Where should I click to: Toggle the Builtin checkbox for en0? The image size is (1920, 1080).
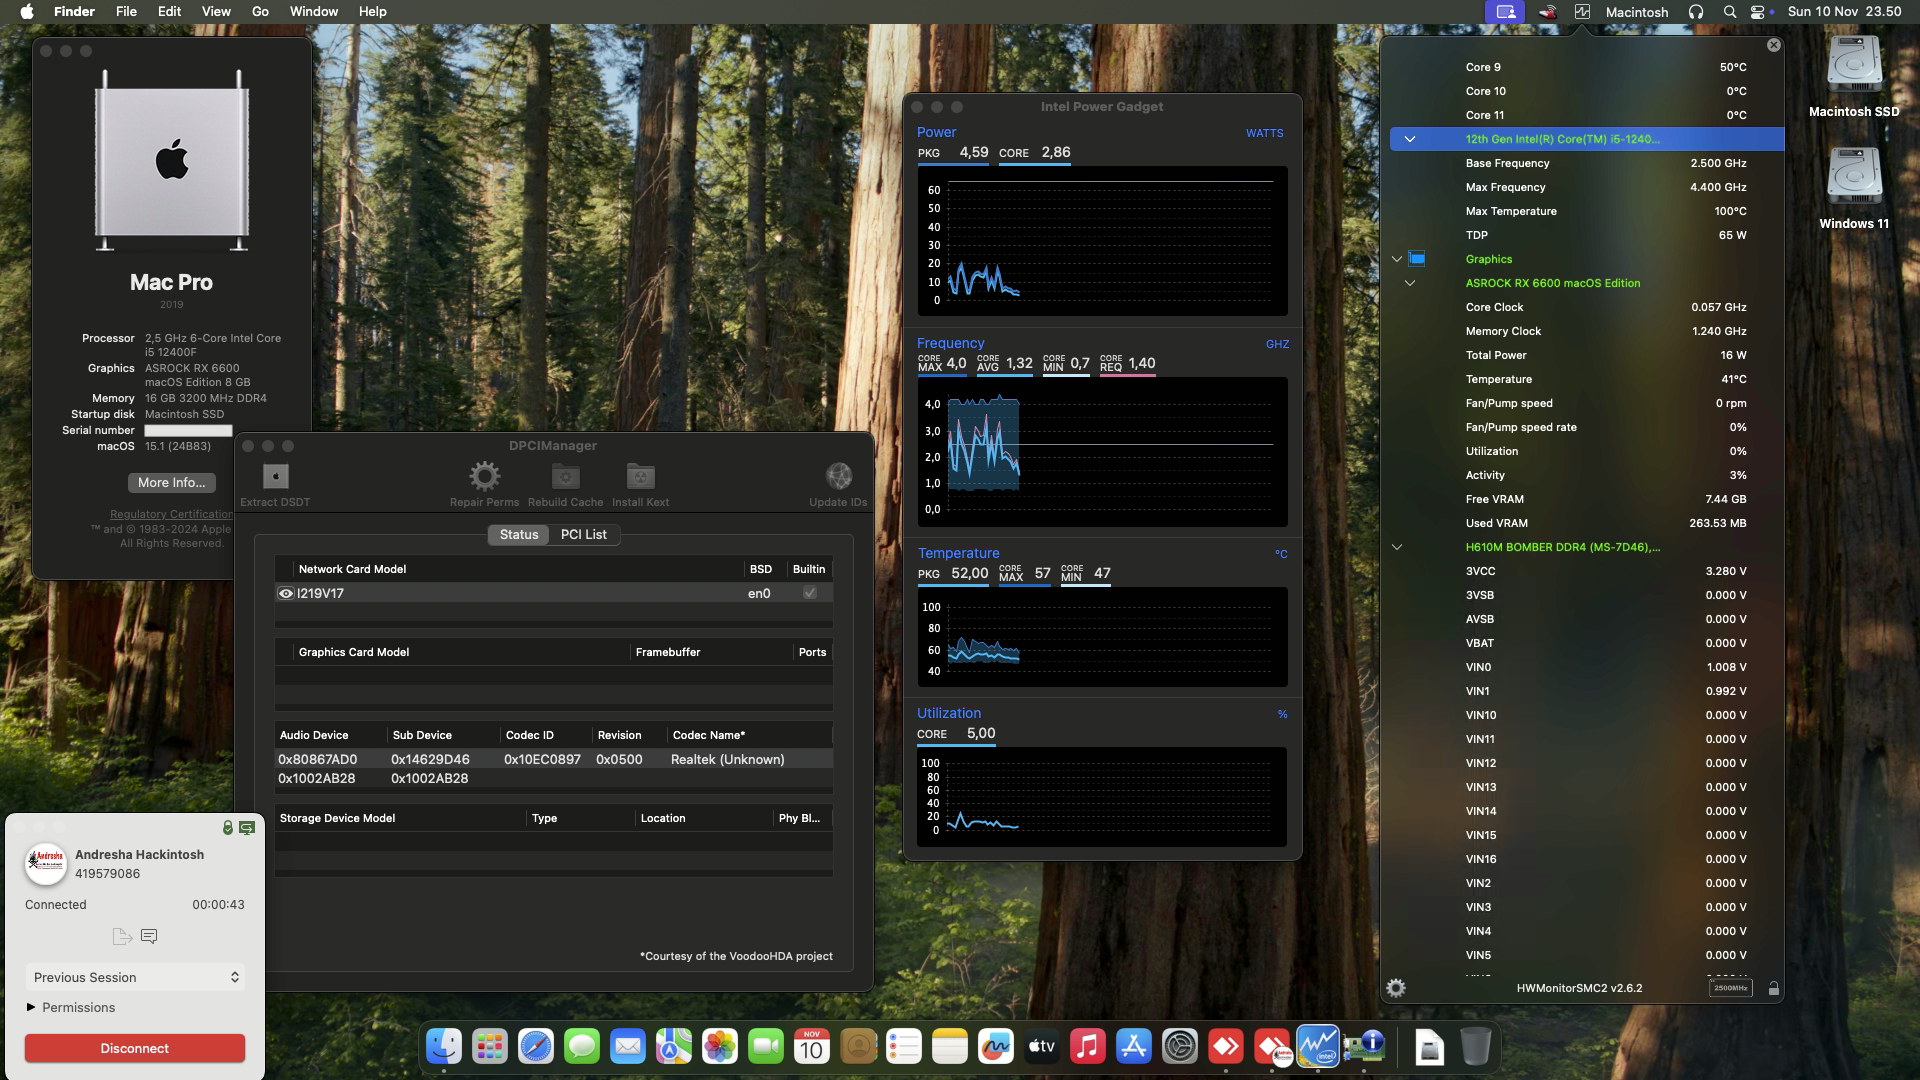tap(808, 593)
